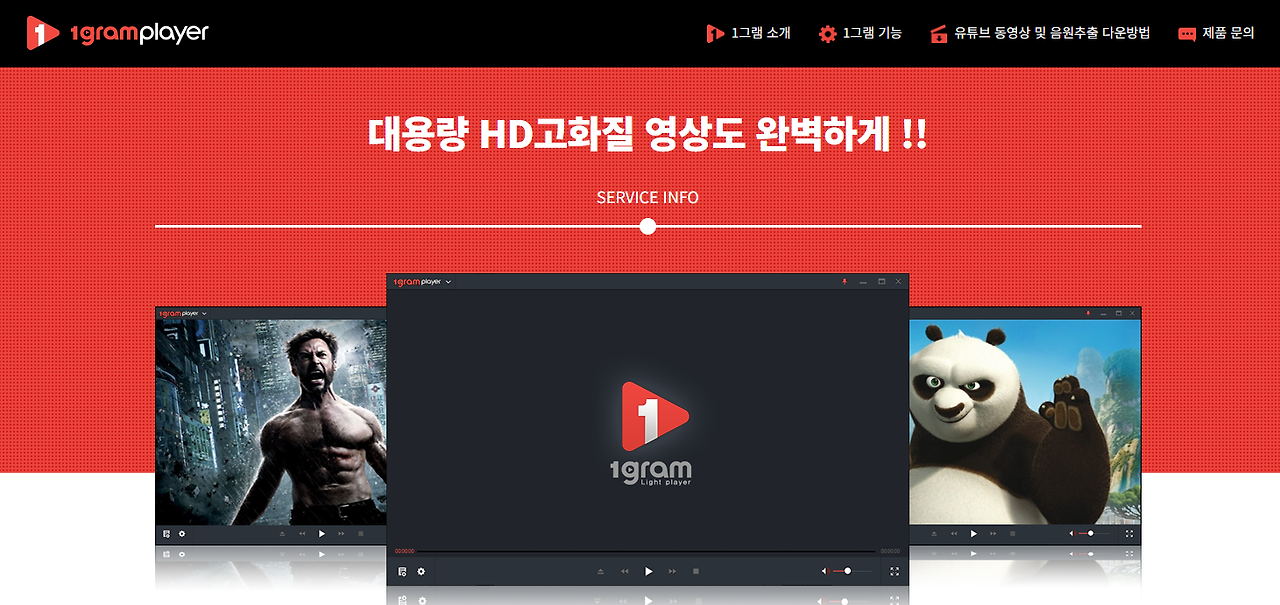Minimize the right panda player window

pyautogui.click(x=1103, y=313)
